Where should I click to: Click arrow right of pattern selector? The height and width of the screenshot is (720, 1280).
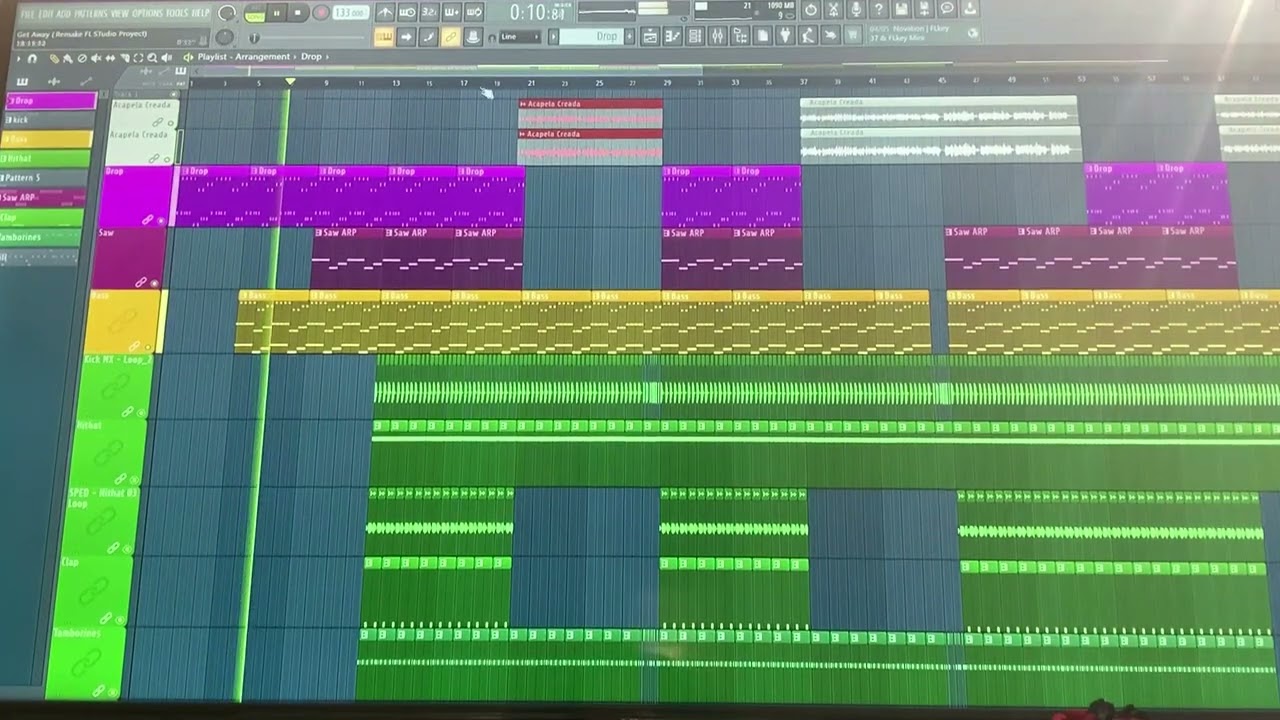pos(630,37)
